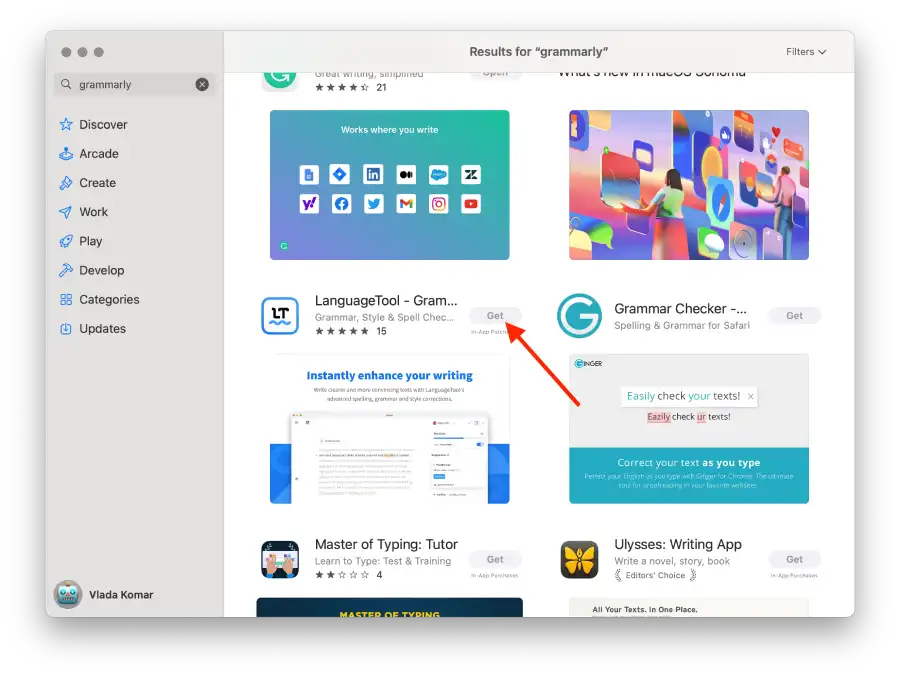Viewport: 900px width, 677px height.
Task: Click the Results for grammarly heading
Action: [538, 52]
